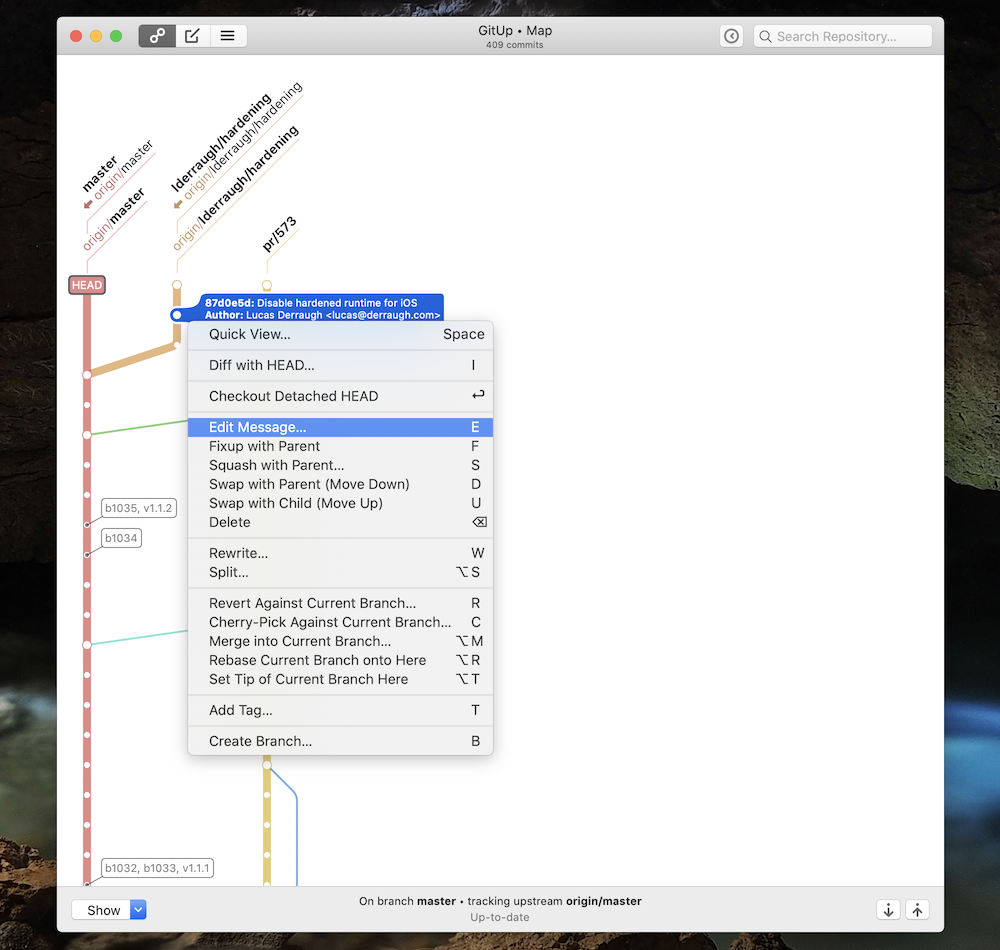The image size is (1000, 950).
Task: Click the hamburger menu icon in toolbar
Action: coord(227,35)
